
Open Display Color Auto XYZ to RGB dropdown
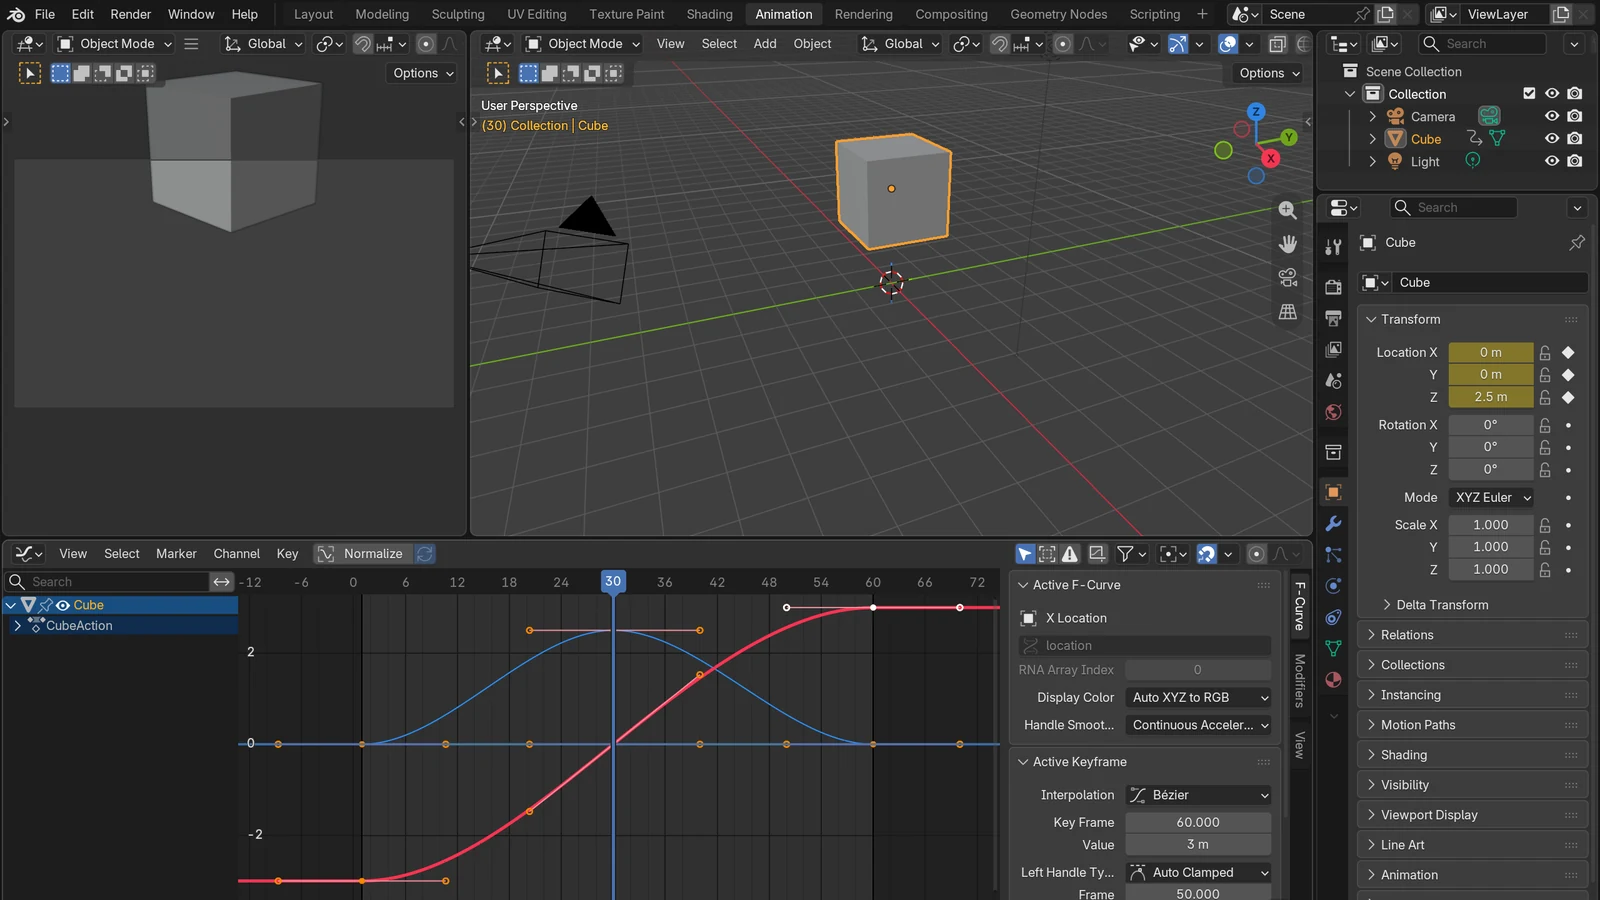1198,698
